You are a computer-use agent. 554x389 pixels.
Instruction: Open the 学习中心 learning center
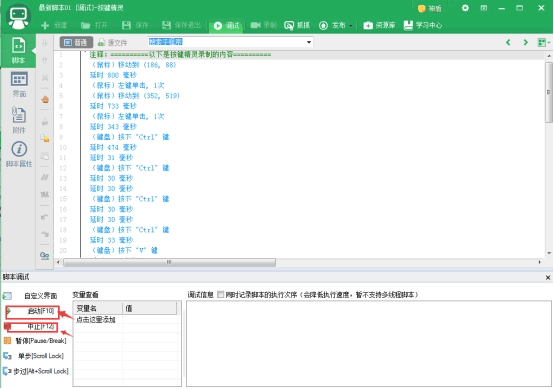point(423,25)
